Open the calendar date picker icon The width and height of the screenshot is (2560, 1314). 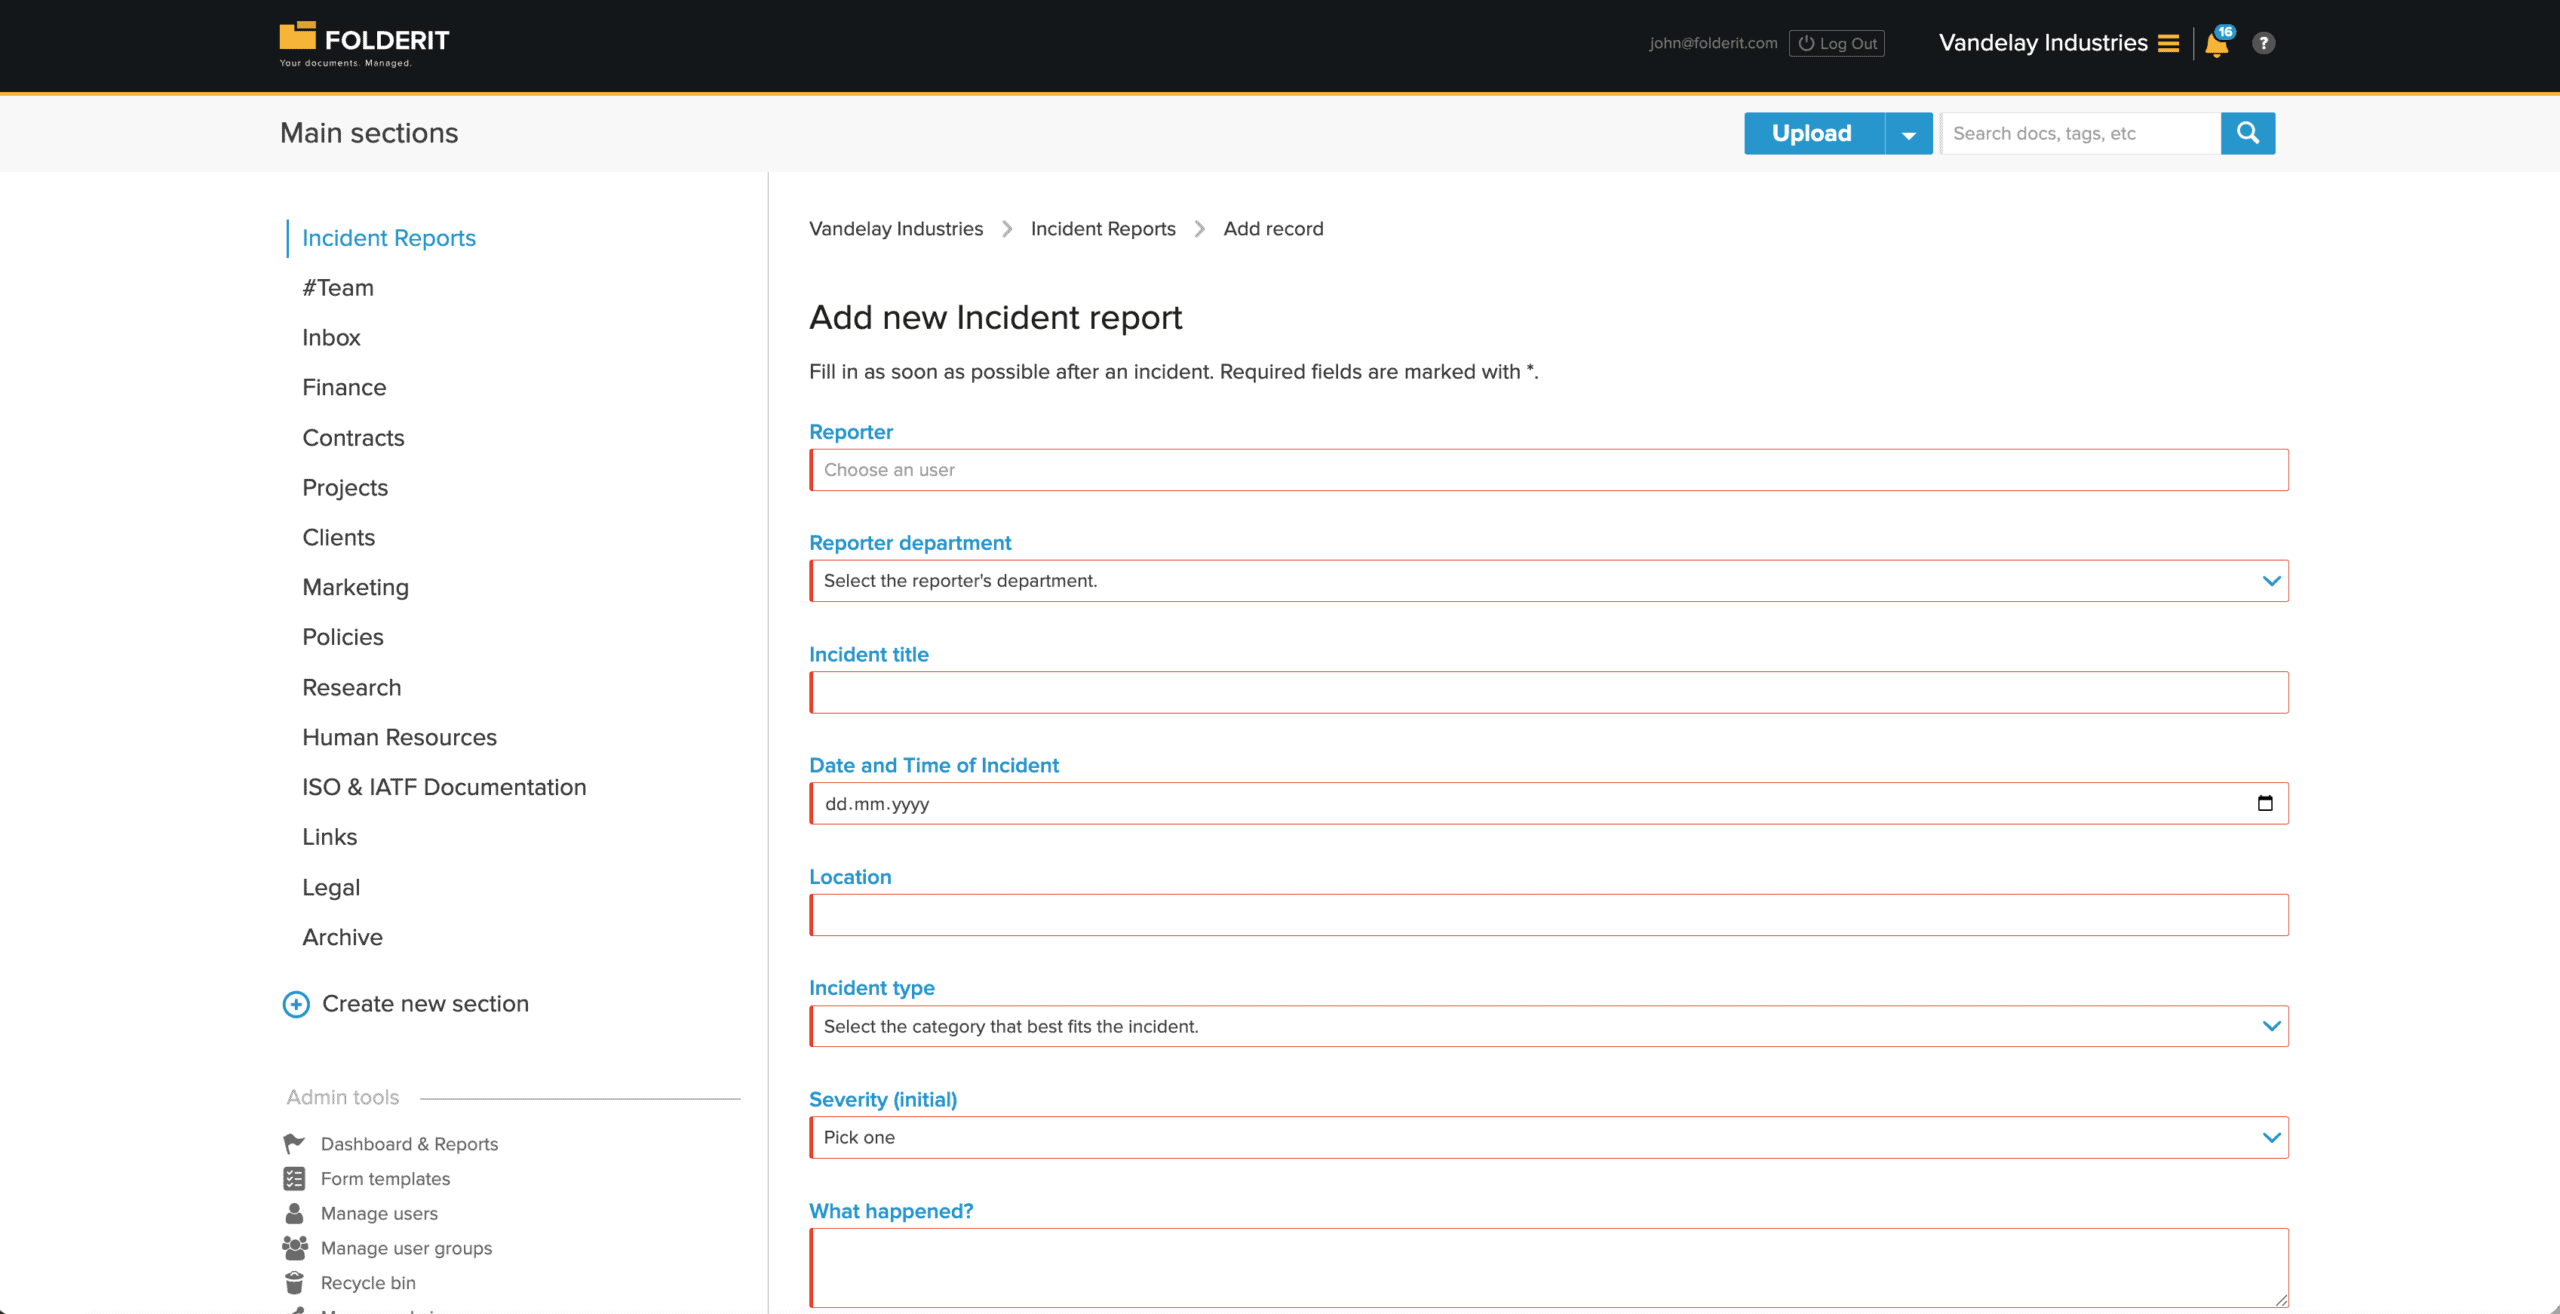click(x=2265, y=803)
